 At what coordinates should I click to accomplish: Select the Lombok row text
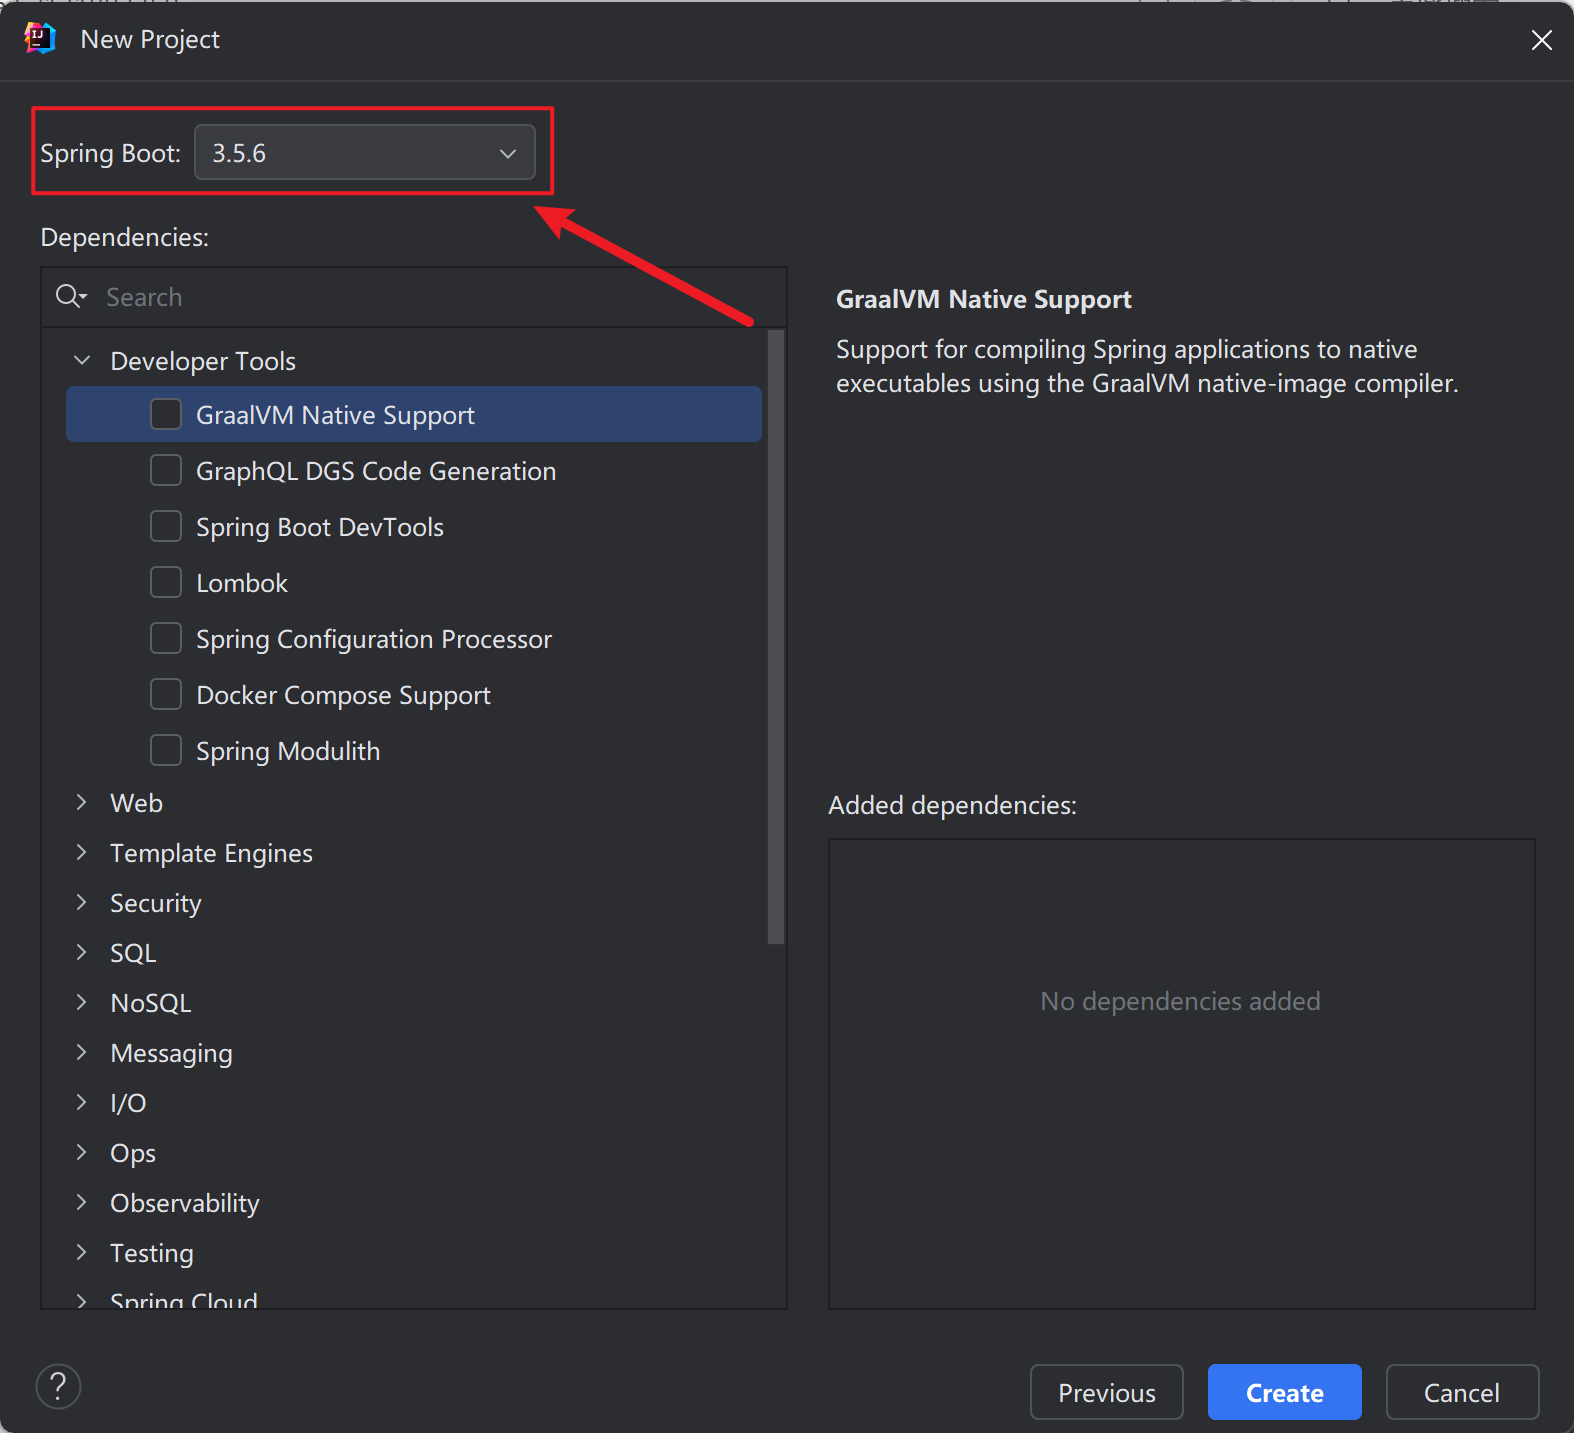click(242, 583)
